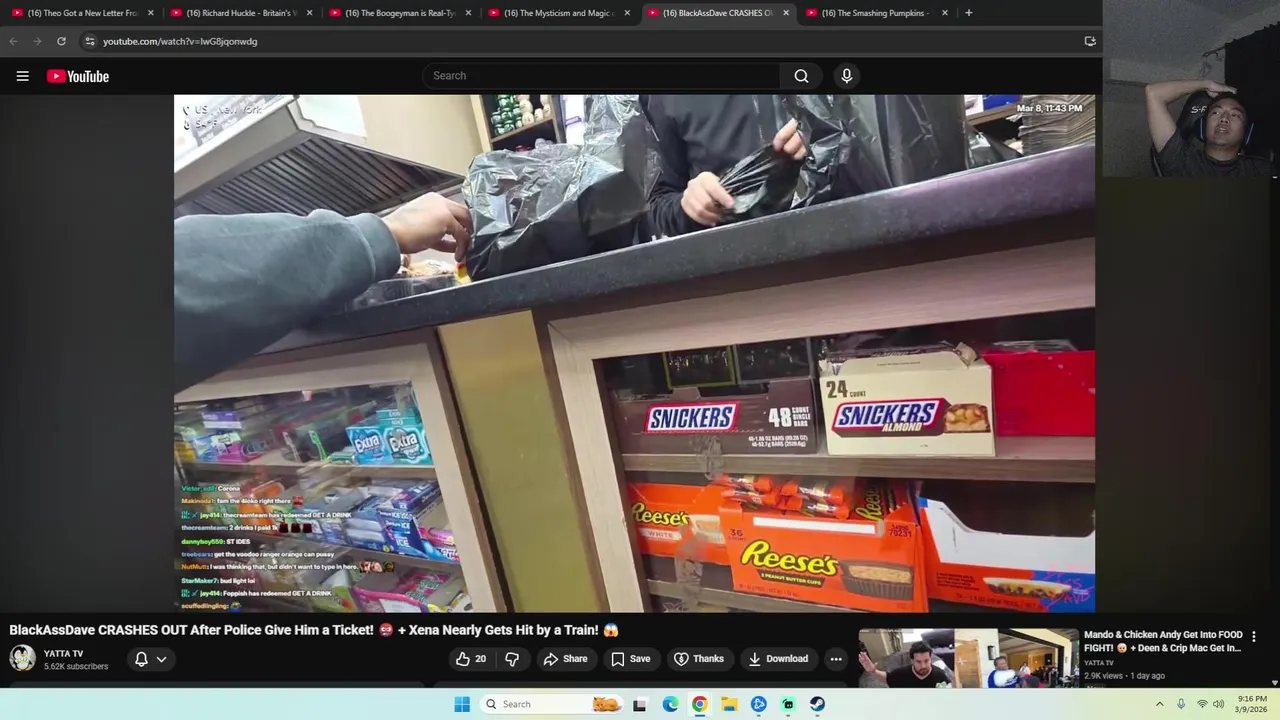Open options menu for suggested video
This screenshot has height=720, width=1280.
pos(1253,636)
